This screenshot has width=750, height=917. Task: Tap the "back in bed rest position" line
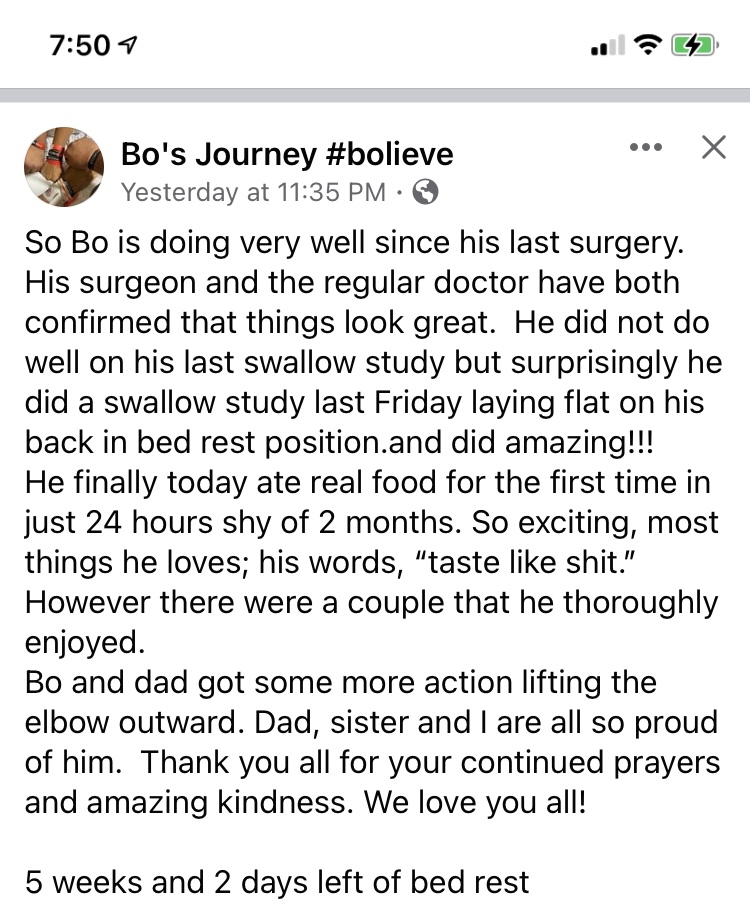(x=339, y=443)
